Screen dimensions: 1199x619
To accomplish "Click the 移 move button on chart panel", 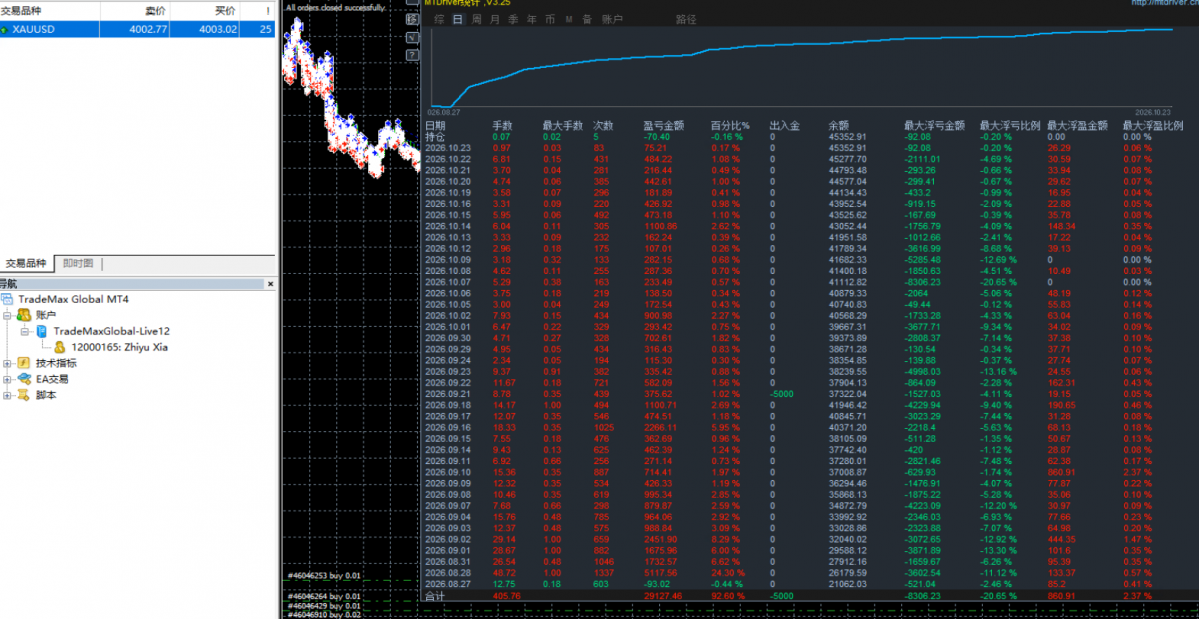I will 411,18.
